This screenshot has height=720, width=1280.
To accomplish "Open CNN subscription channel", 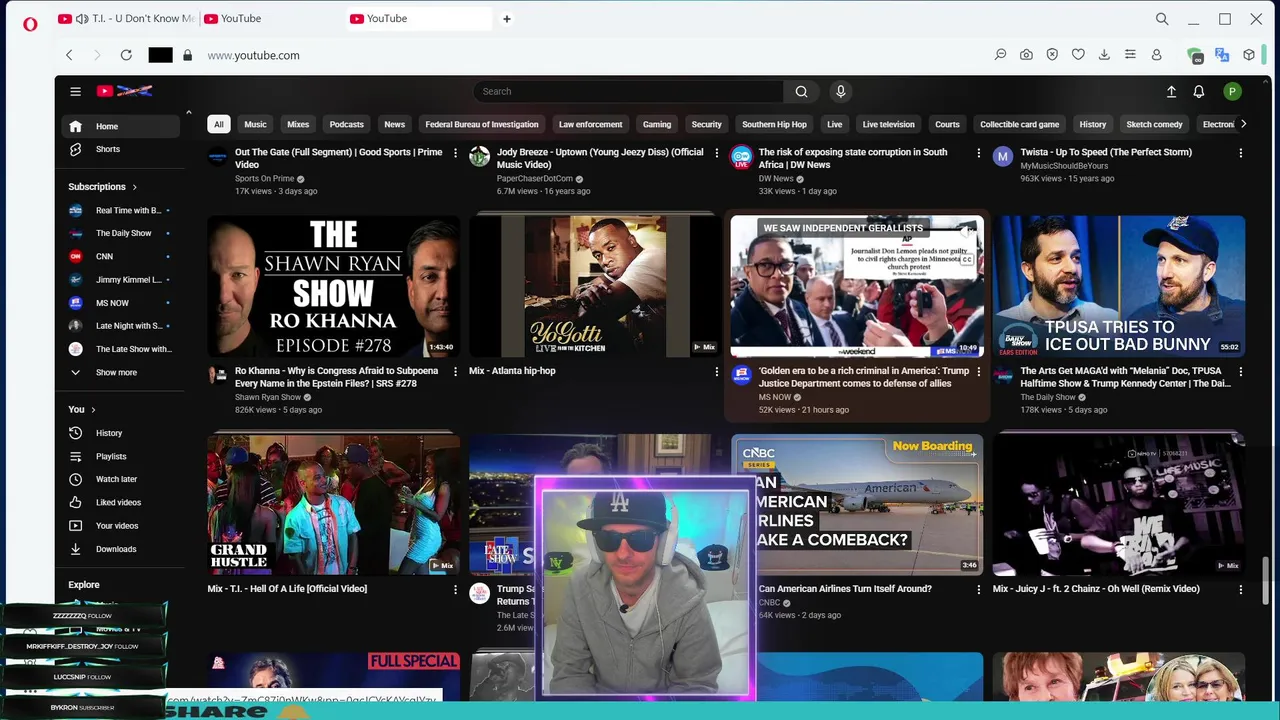I will [x=120, y=256].
